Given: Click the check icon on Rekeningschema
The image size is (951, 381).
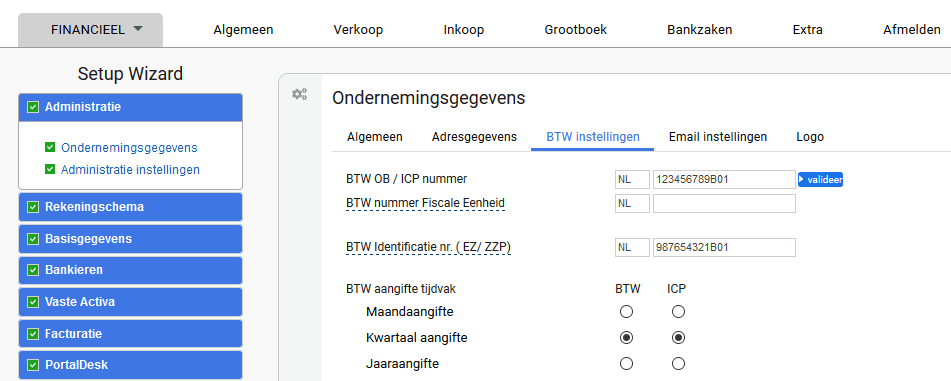Looking at the screenshot, I should pos(33,207).
